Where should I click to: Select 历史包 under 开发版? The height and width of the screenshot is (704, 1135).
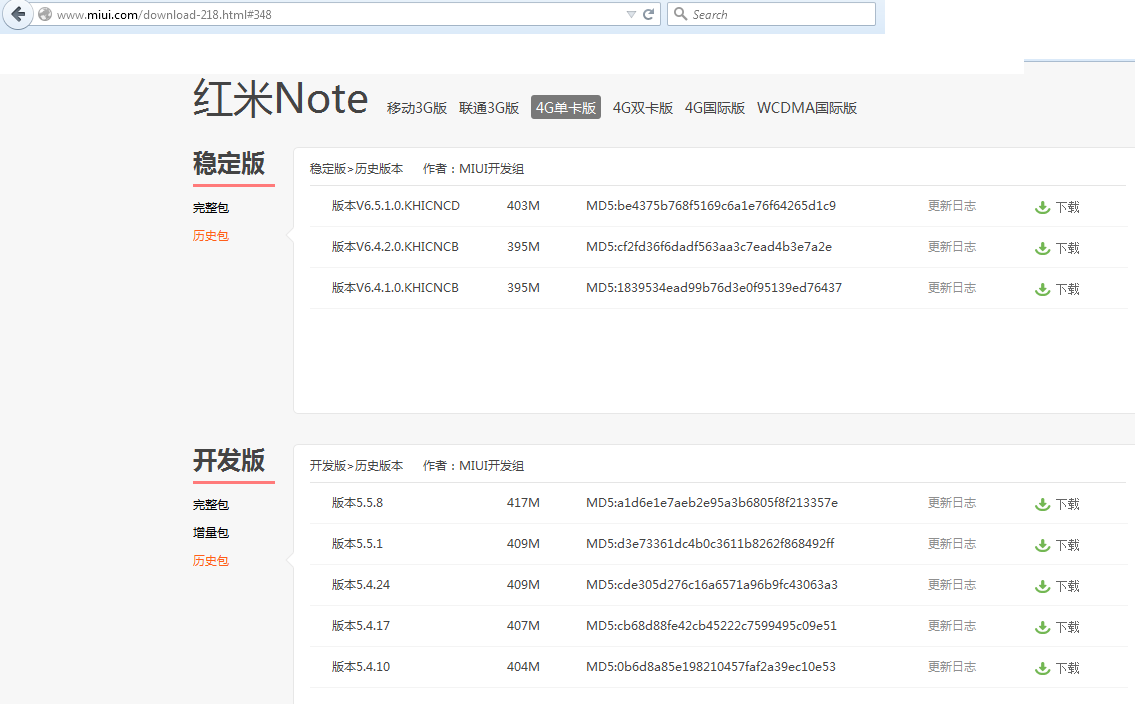coord(211,561)
